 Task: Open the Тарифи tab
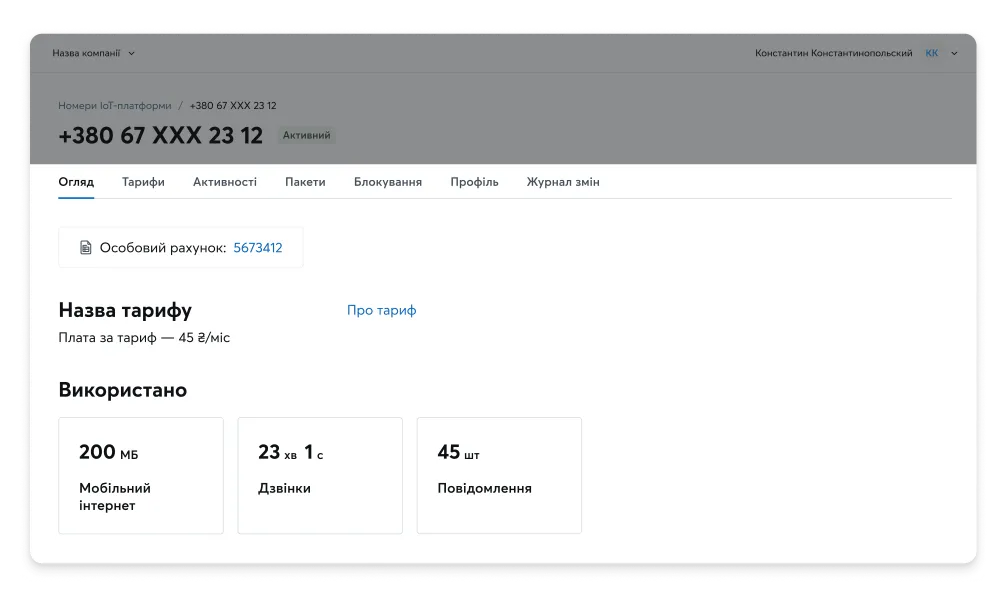point(143,182)
